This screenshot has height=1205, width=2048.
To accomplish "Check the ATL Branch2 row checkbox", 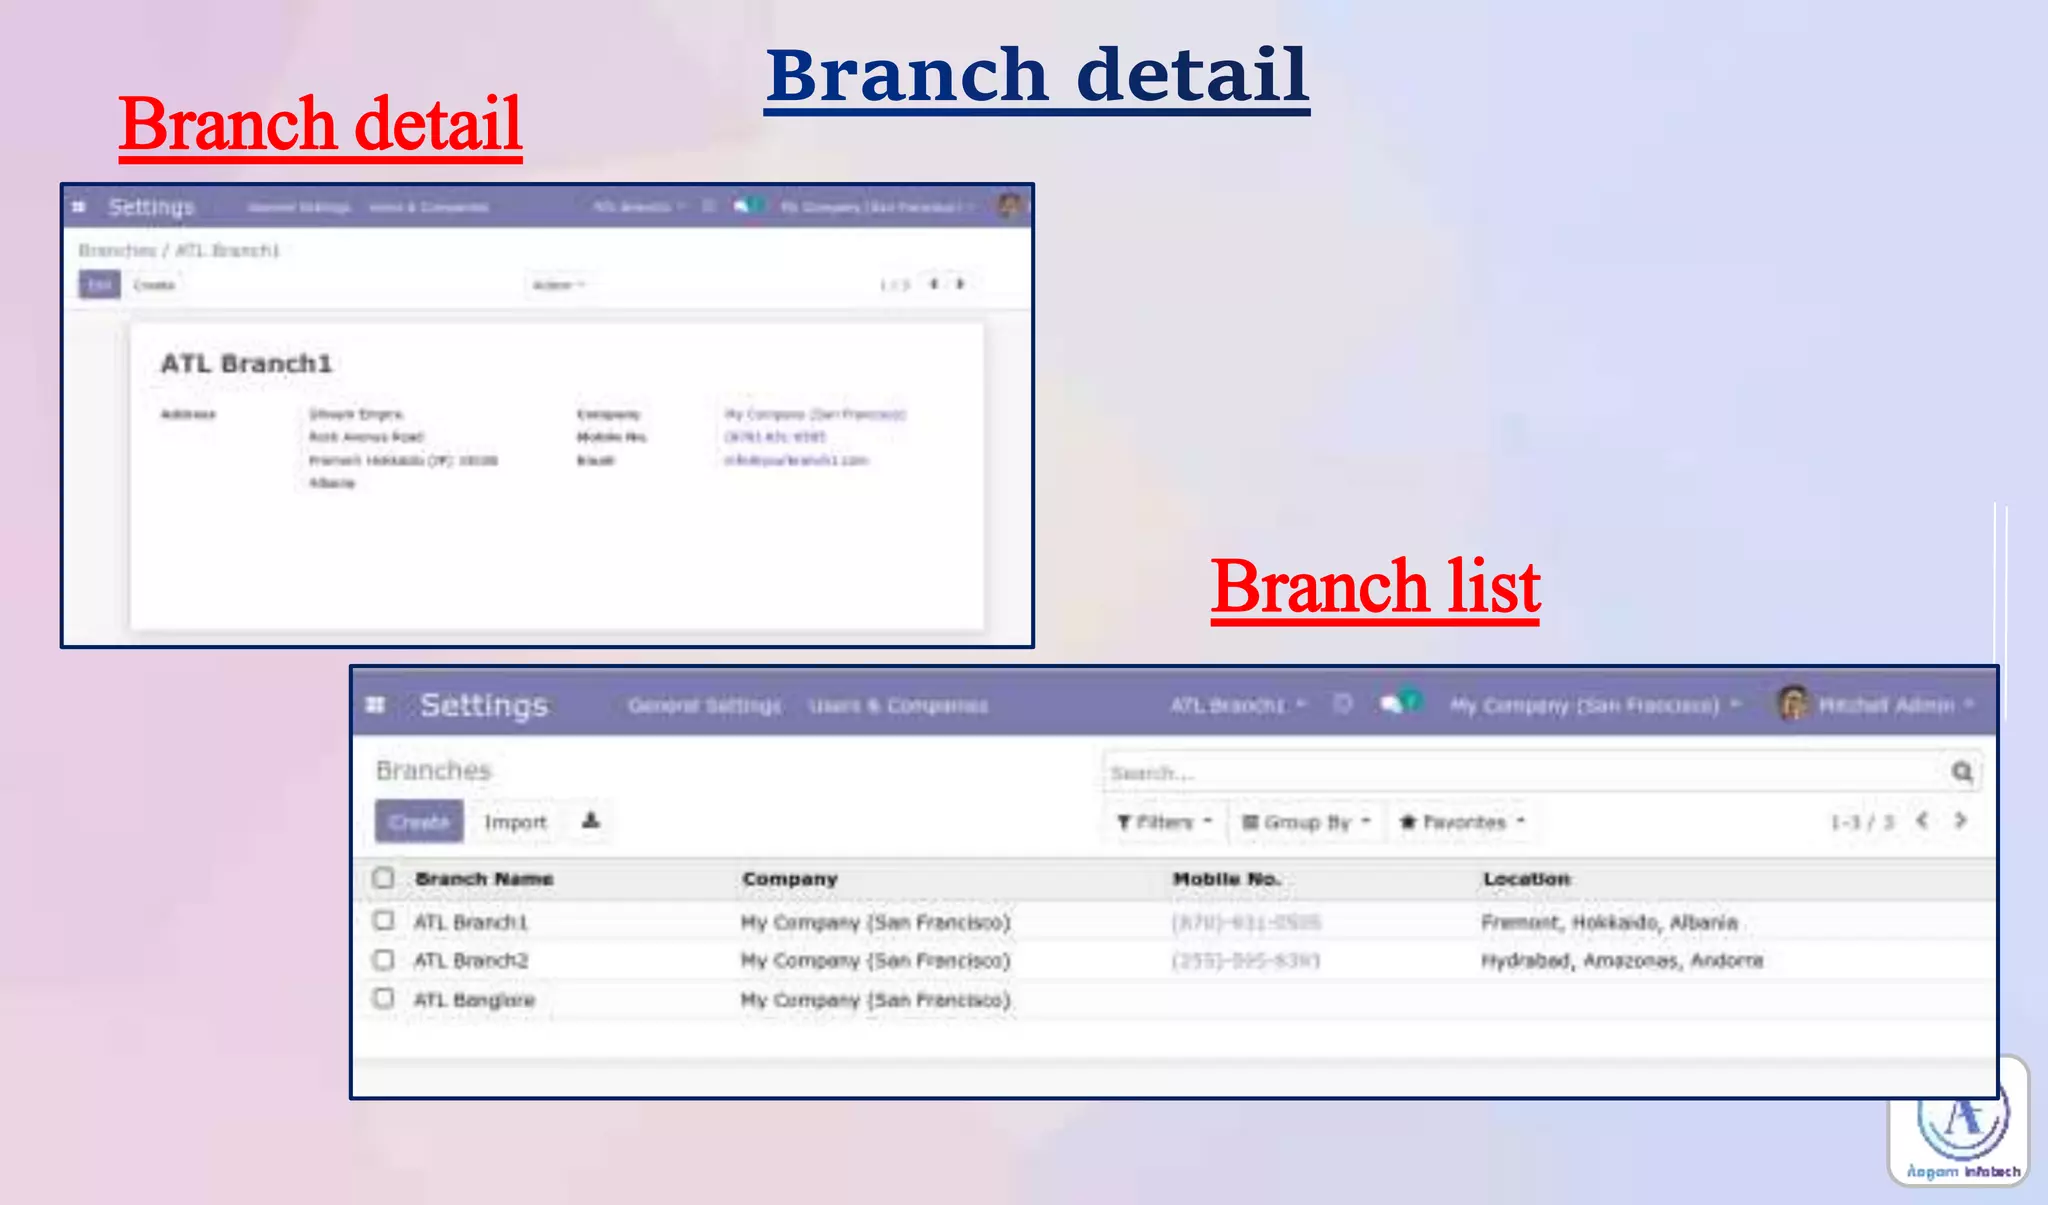I will (383, 960).
